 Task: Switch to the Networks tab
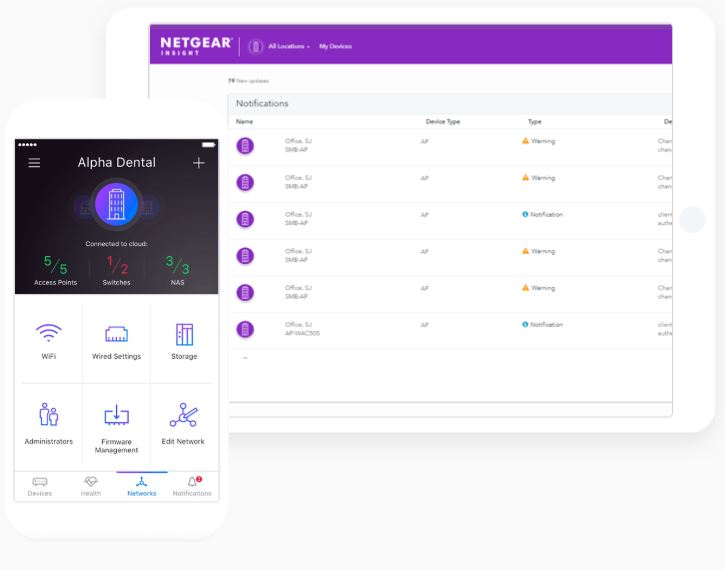(141, 487)
